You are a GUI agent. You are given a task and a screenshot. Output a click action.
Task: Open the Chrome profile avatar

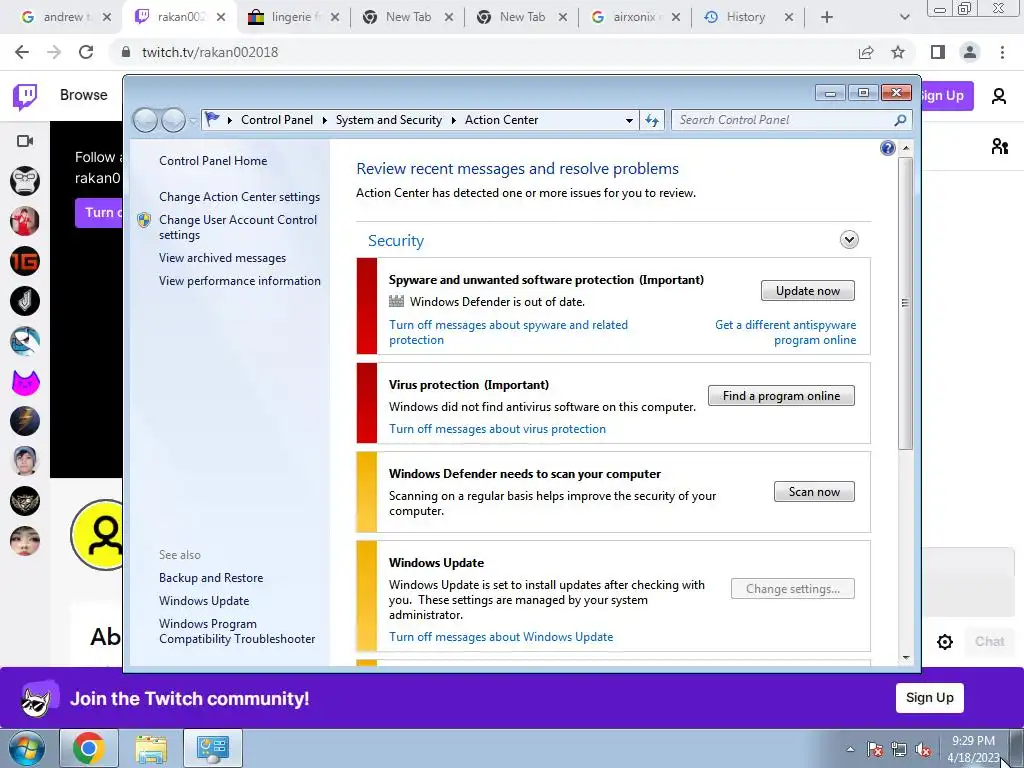970,52
